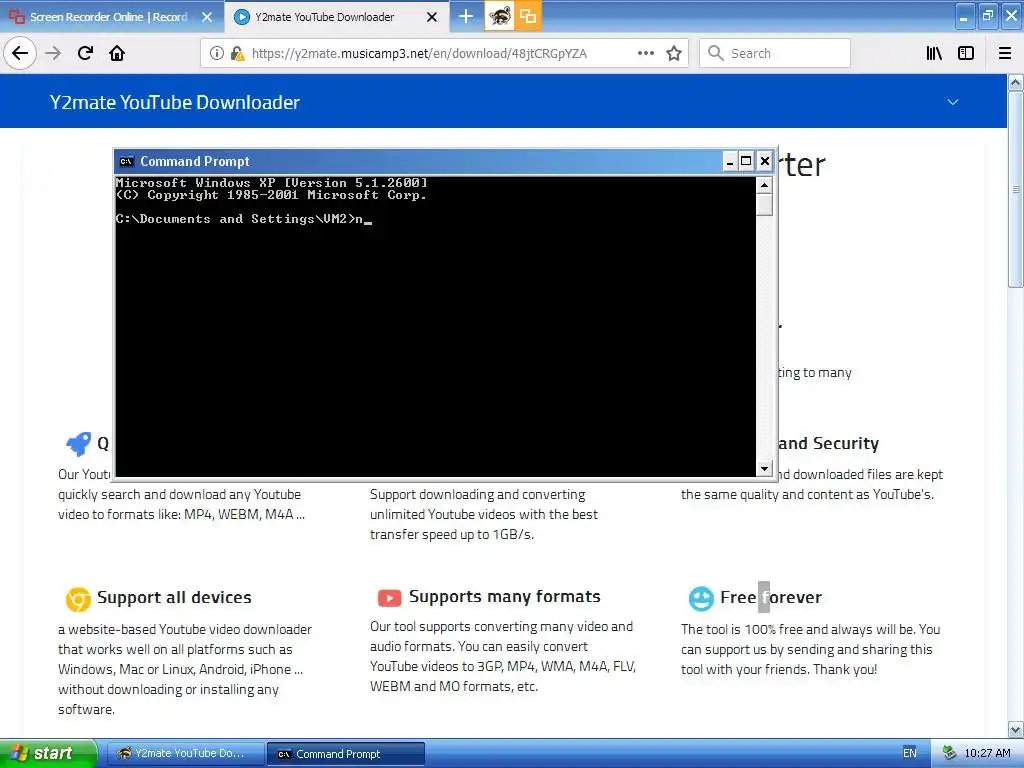Click the EN language indicator

pos(909,753)
